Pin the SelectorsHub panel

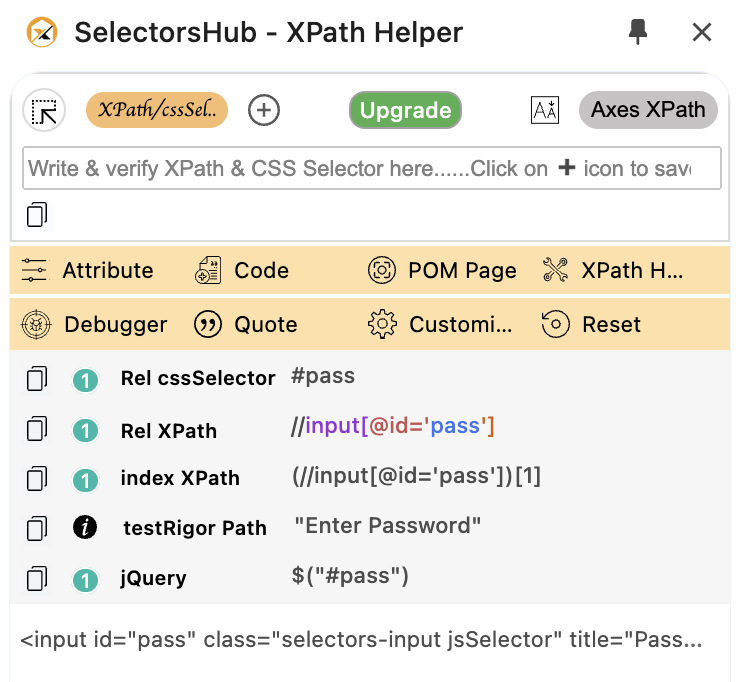tap(637, 32)
